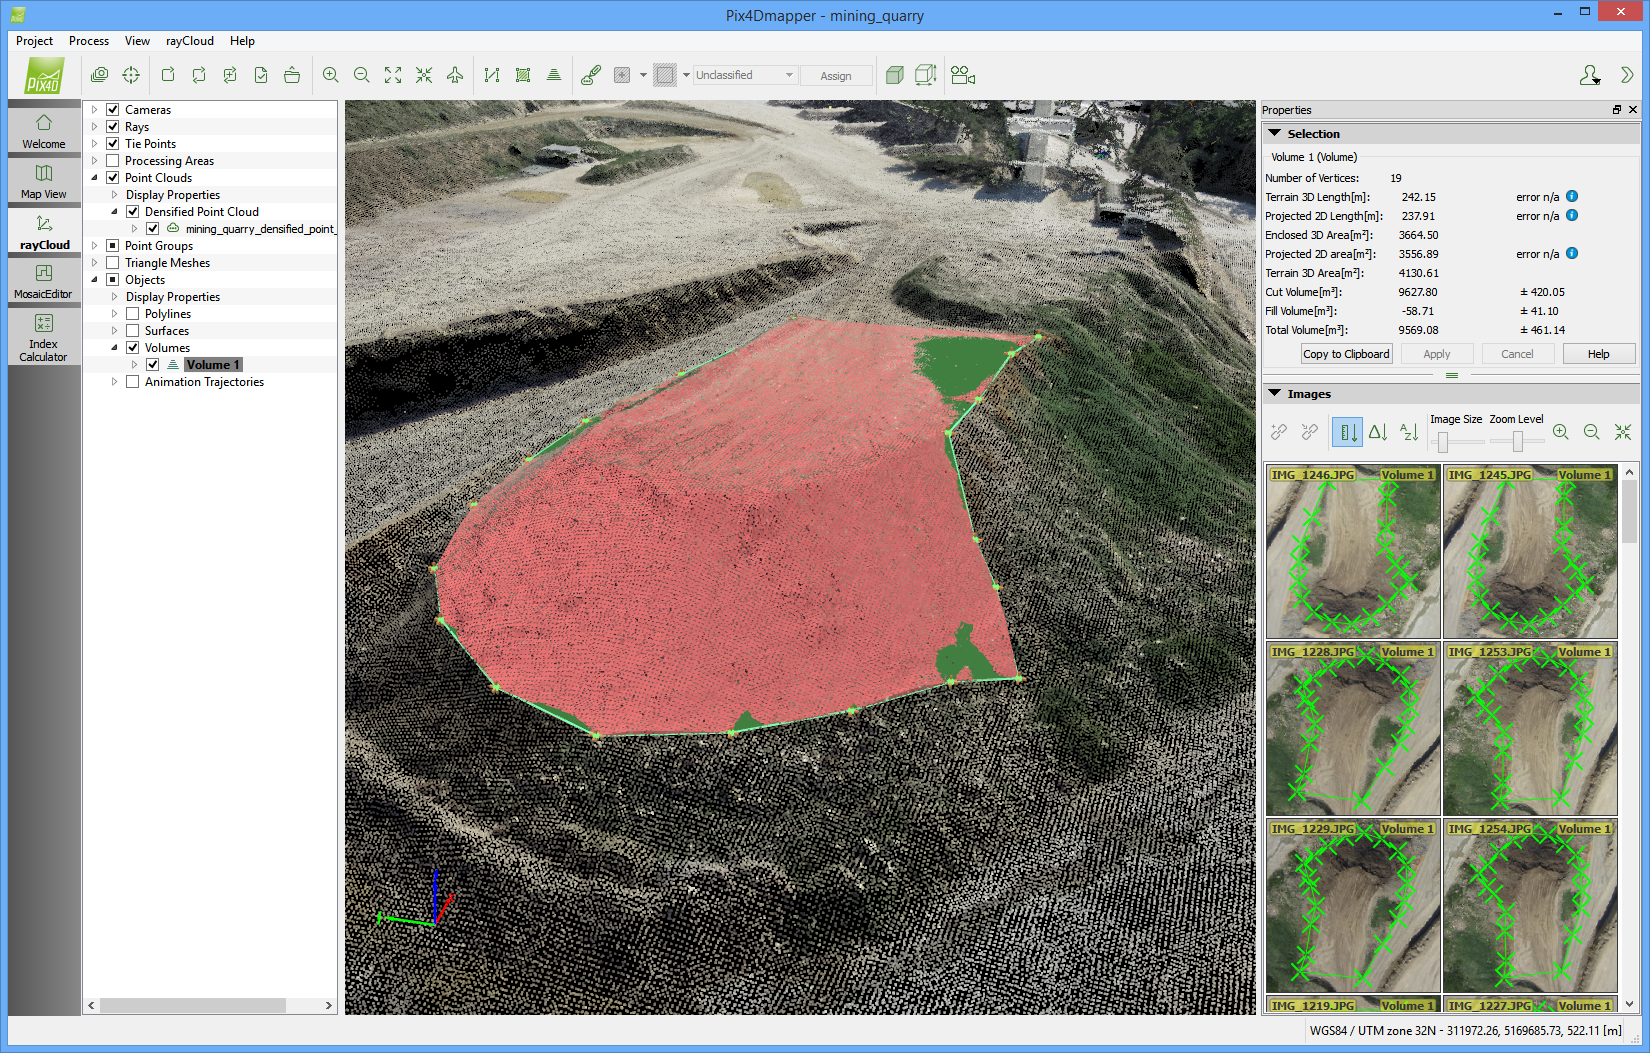Click the video camera animation icon
This screenshot has width=1650, height=1053.
point(963,75)
